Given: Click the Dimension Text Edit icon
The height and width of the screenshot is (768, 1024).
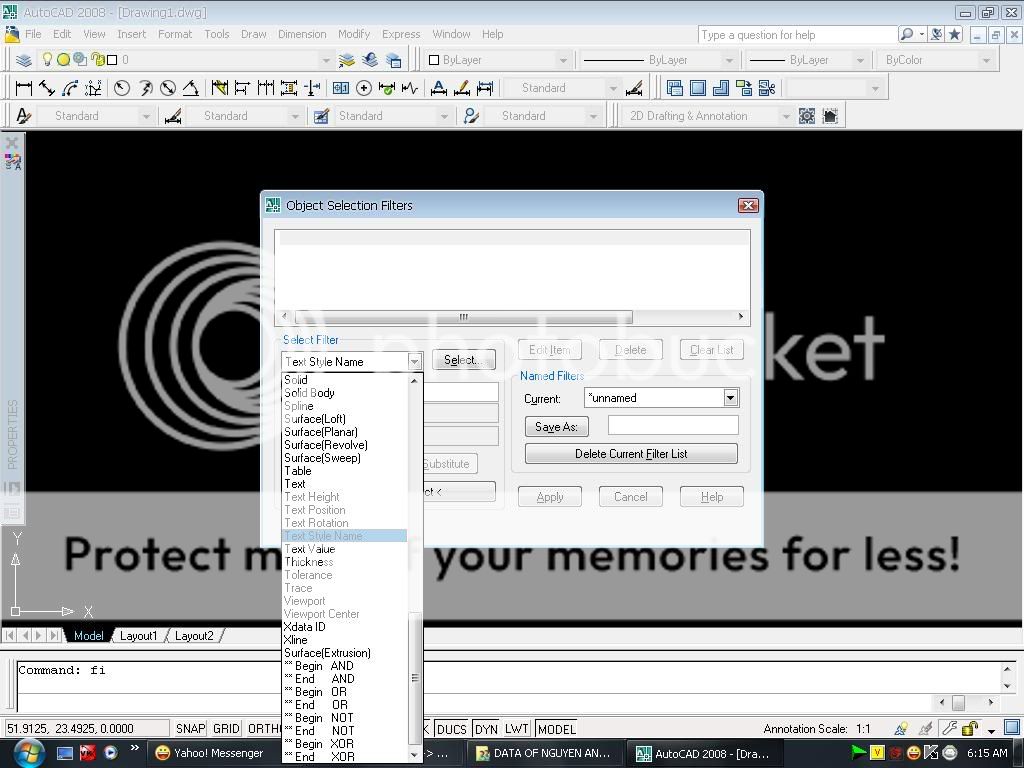Looking at the screenshot, I should tap(461, 88).
